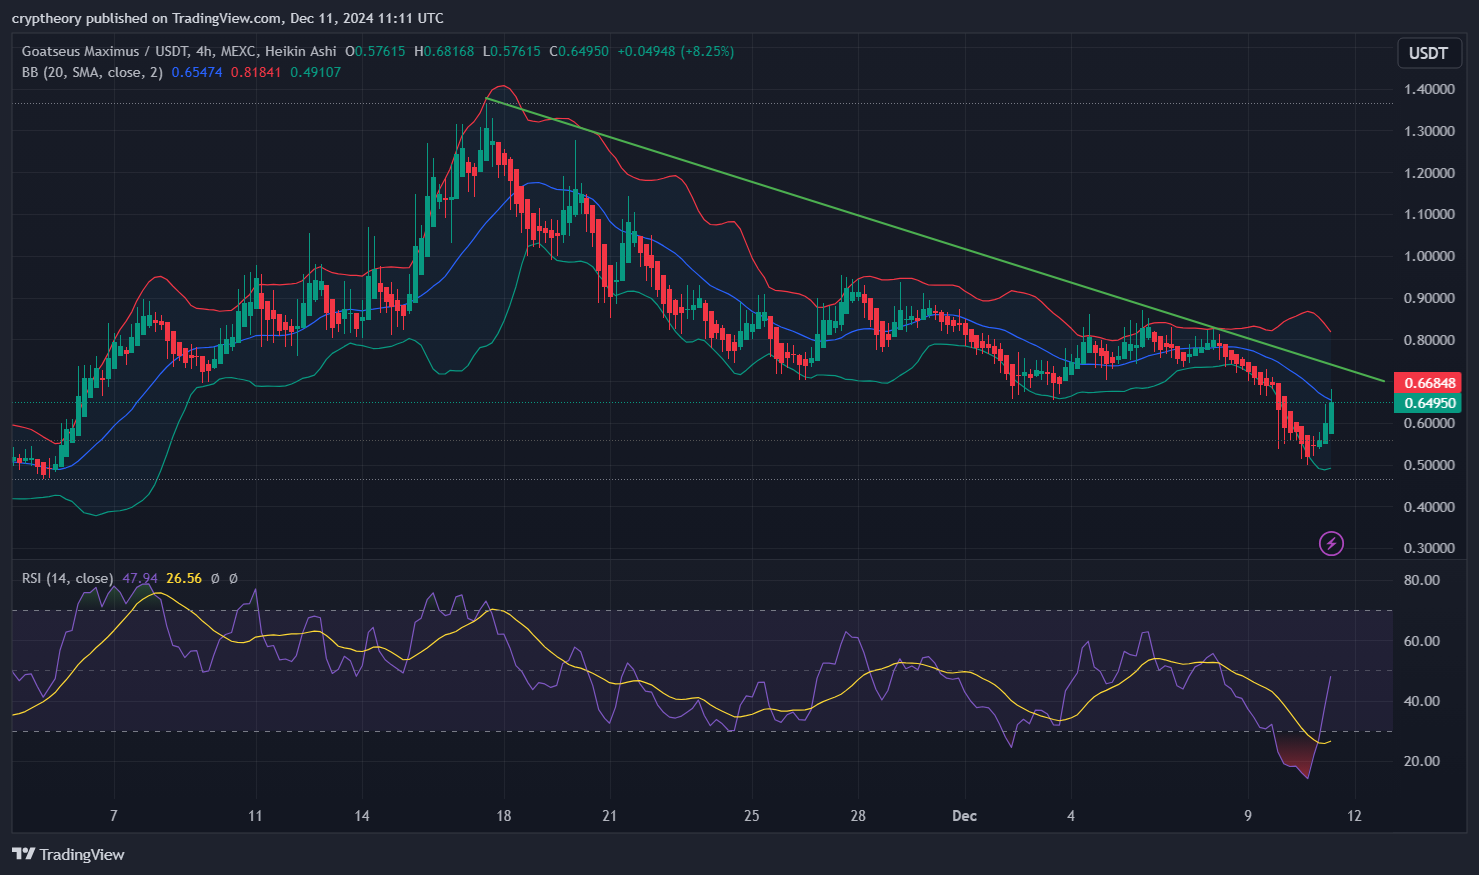The image size is (1479, 875).
Task: Click the blue BB basis value 0.65474
Action: [x=197, y=72]
